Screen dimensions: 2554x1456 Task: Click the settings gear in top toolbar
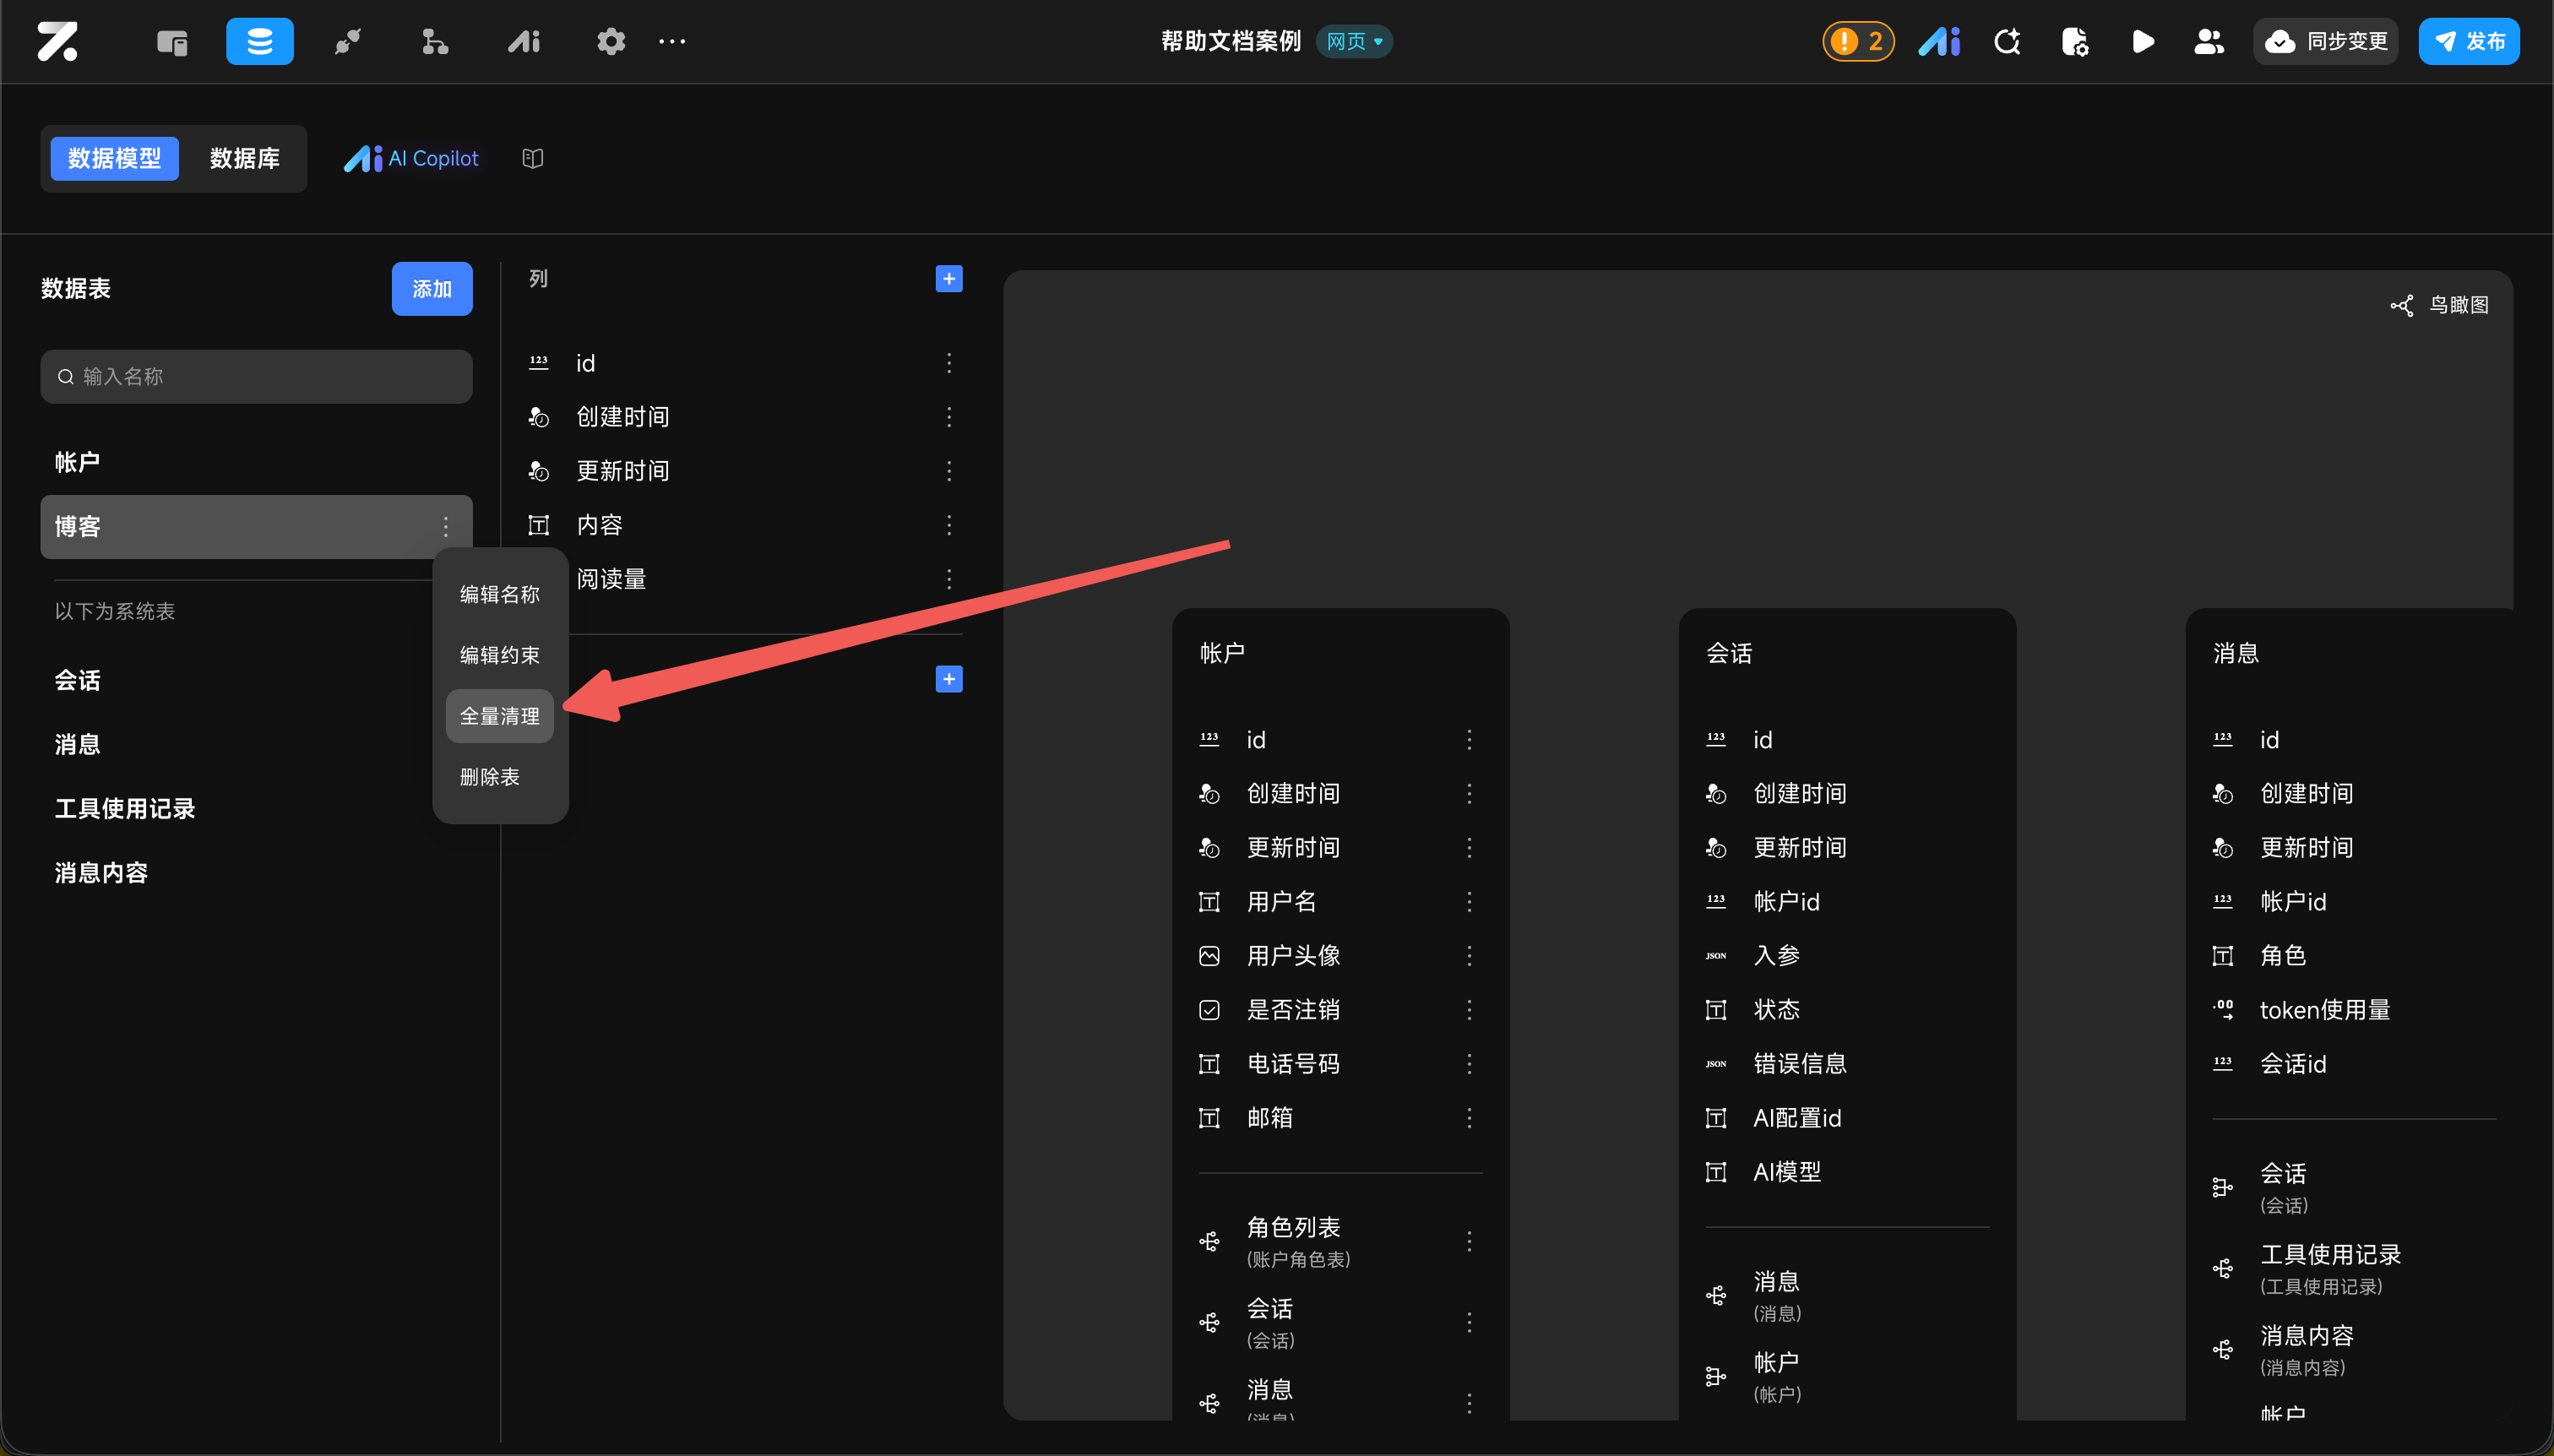click(x=610, y=41)
